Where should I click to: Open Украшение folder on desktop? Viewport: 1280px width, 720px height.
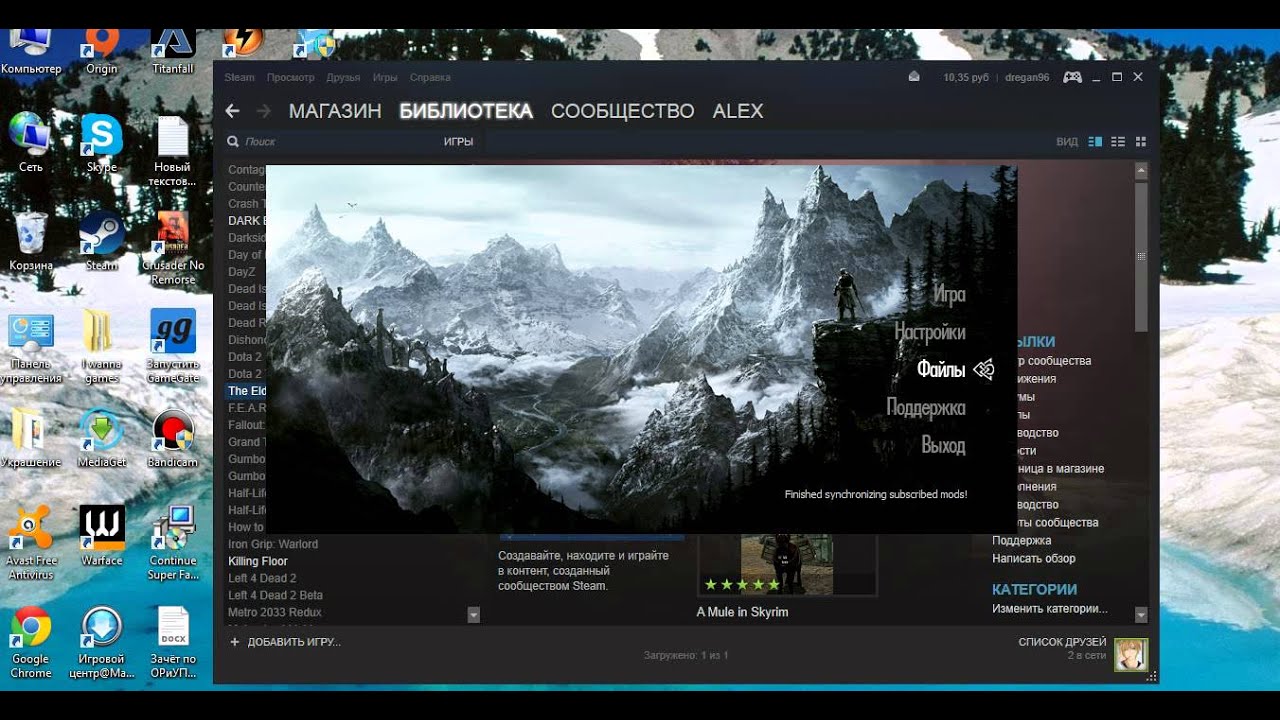[x=31, y=438]
